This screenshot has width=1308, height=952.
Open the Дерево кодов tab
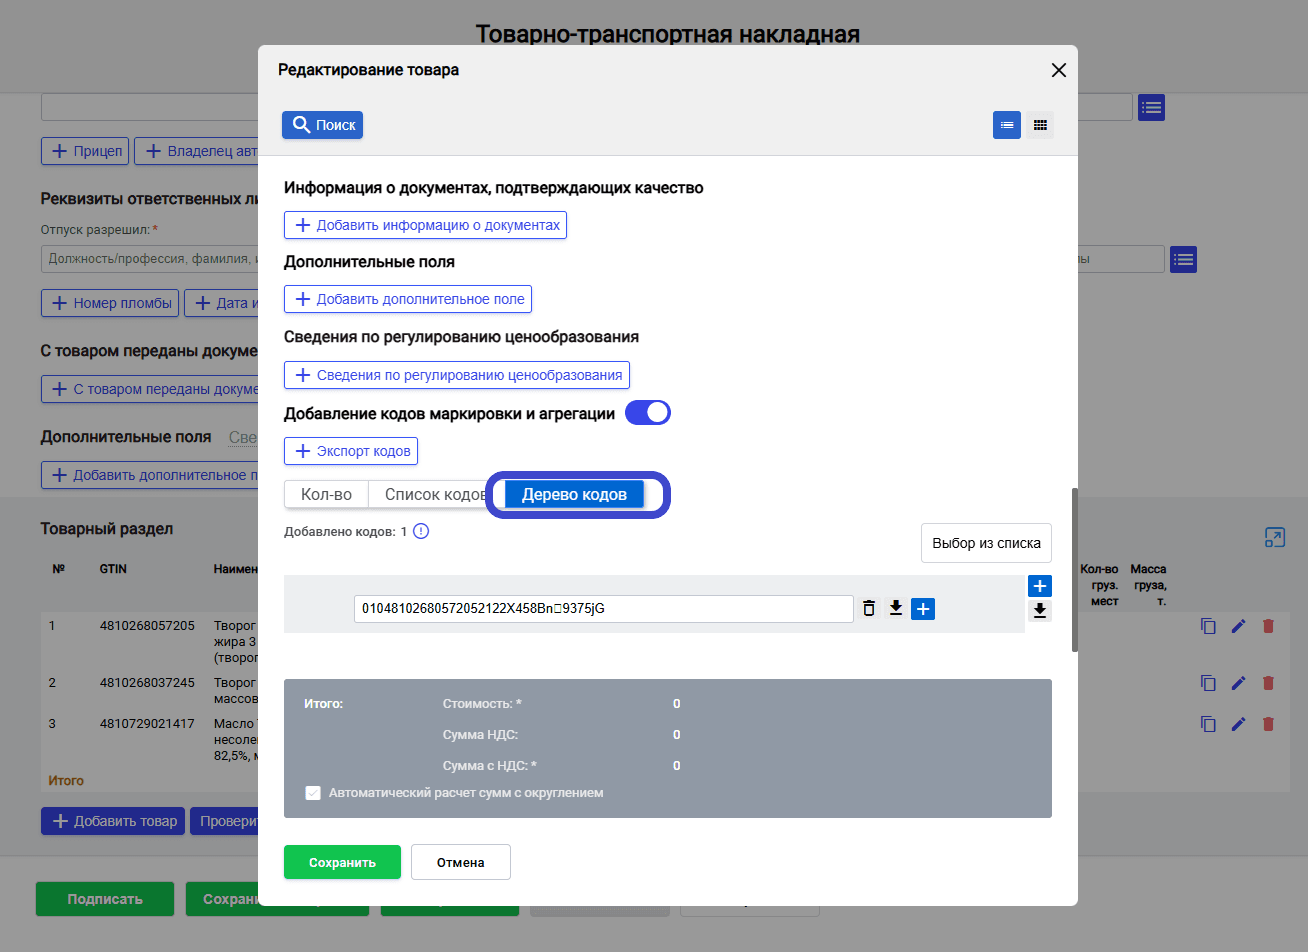574,495
